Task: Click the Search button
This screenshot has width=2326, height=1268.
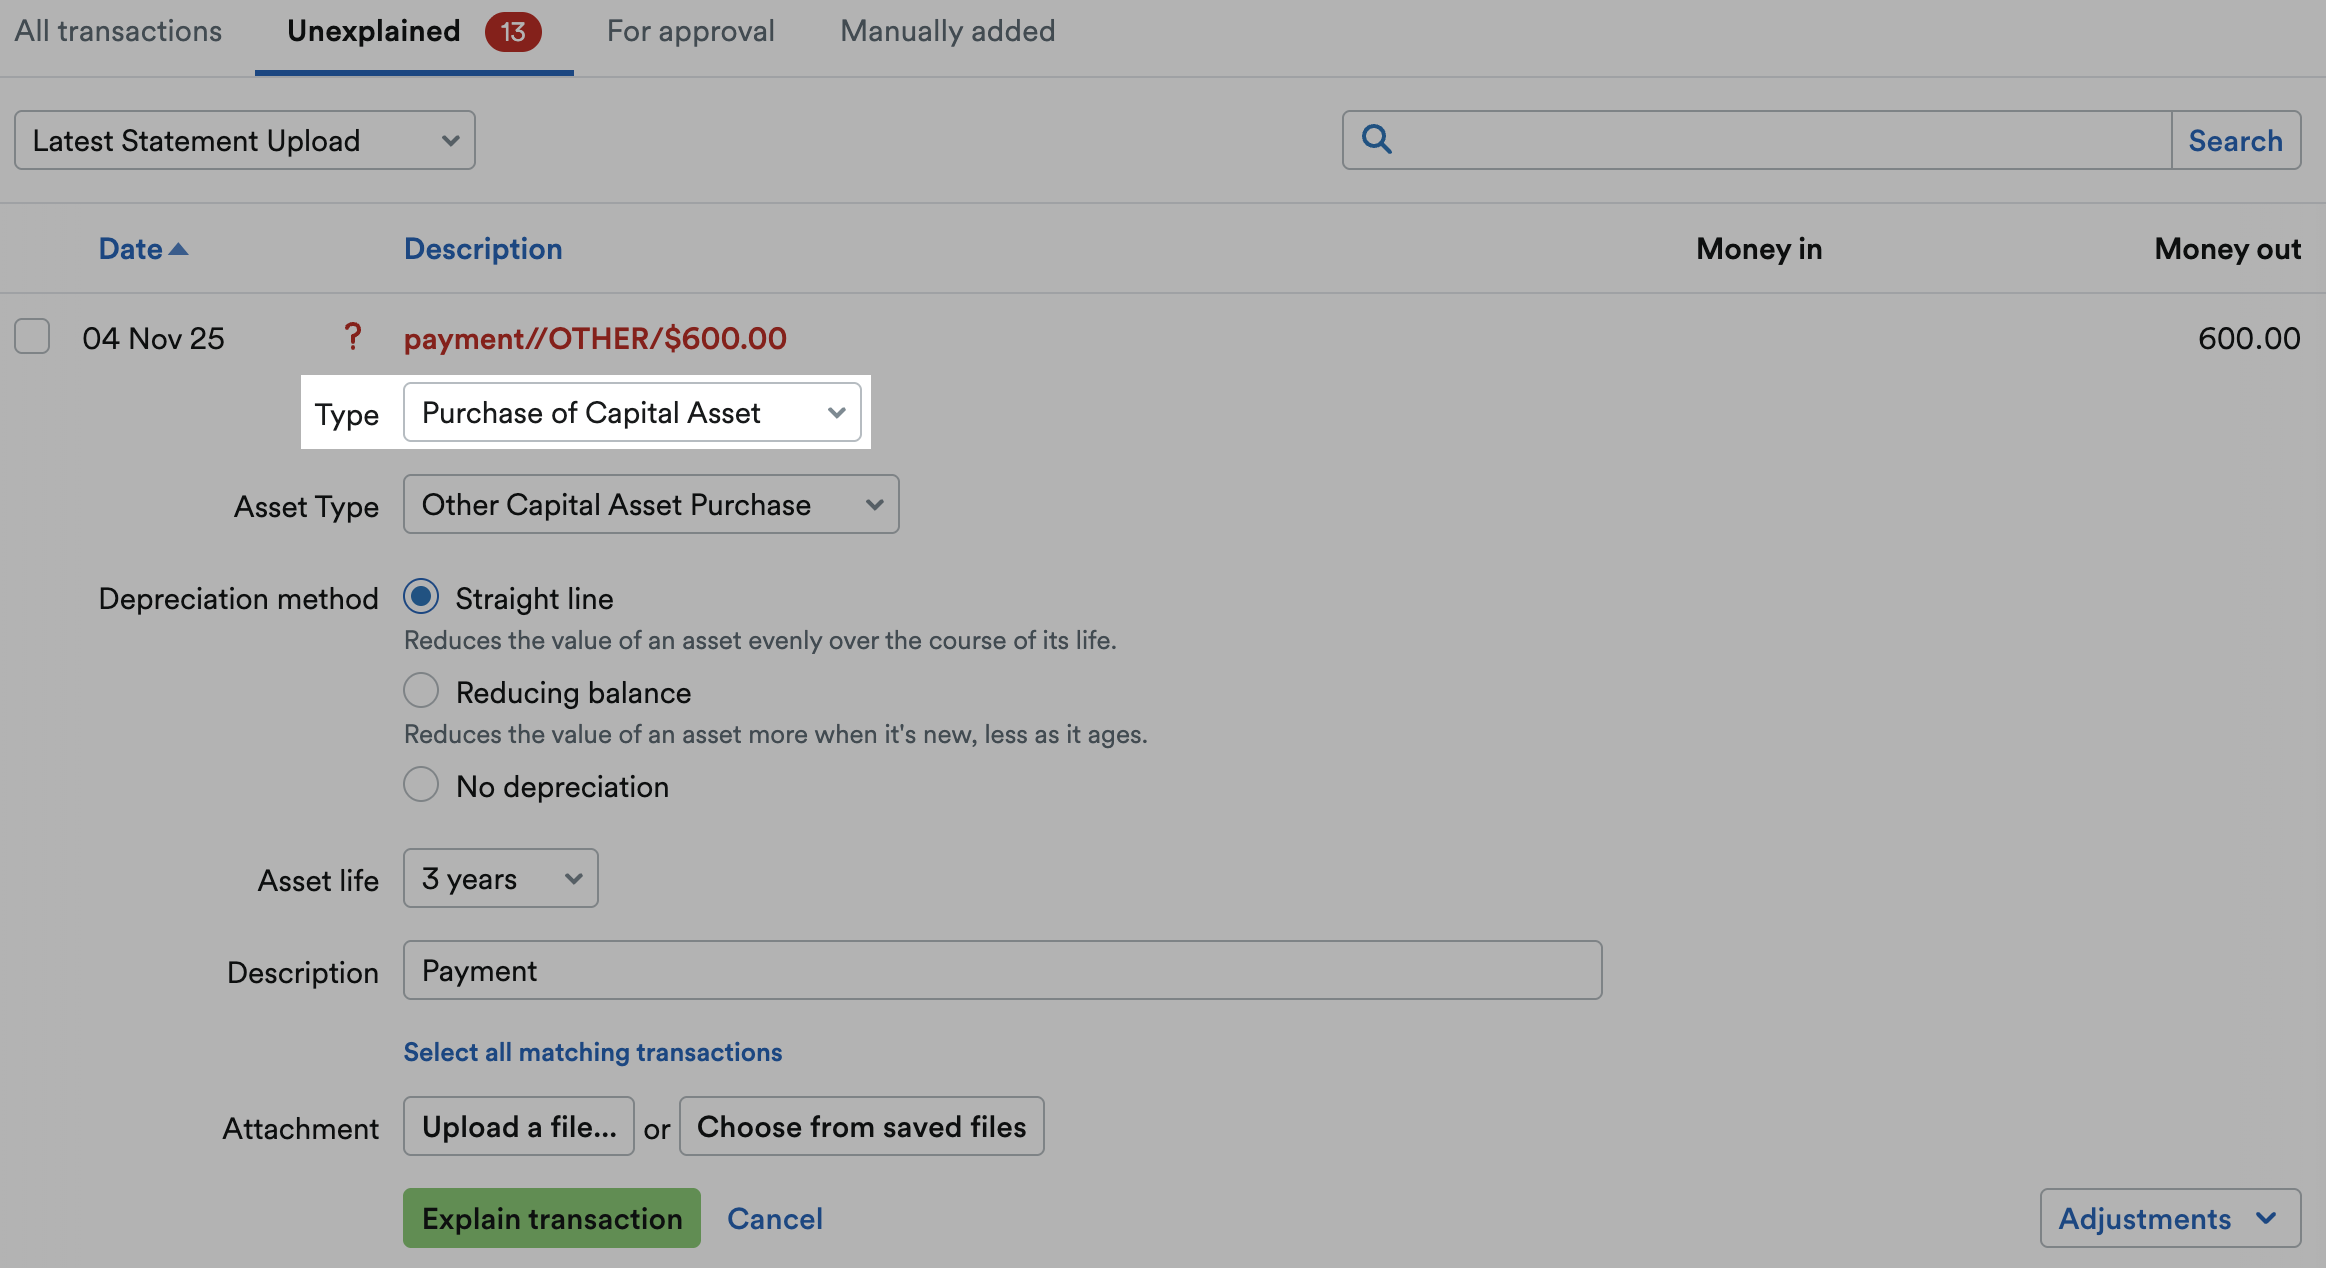Action: (x=2236, y=140)
